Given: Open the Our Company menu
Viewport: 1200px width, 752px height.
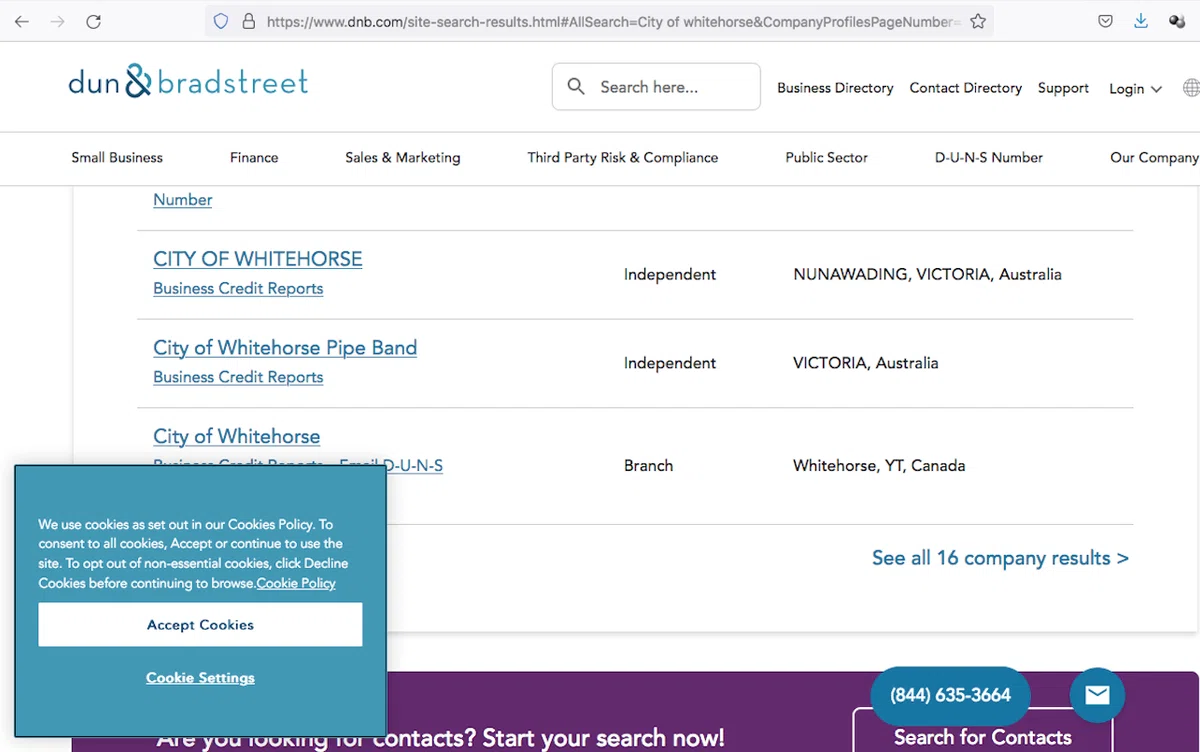Looking at the screenshot, I should tap(1154, 158).
